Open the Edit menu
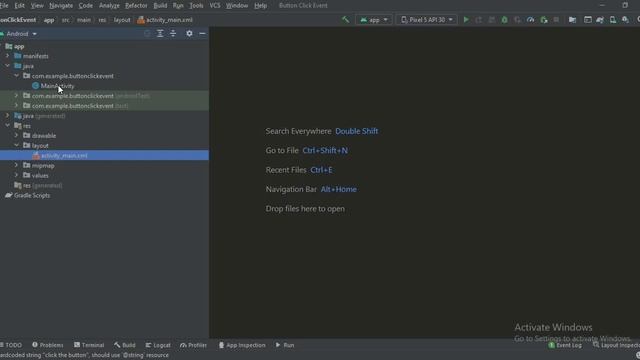 coord(20,6)
